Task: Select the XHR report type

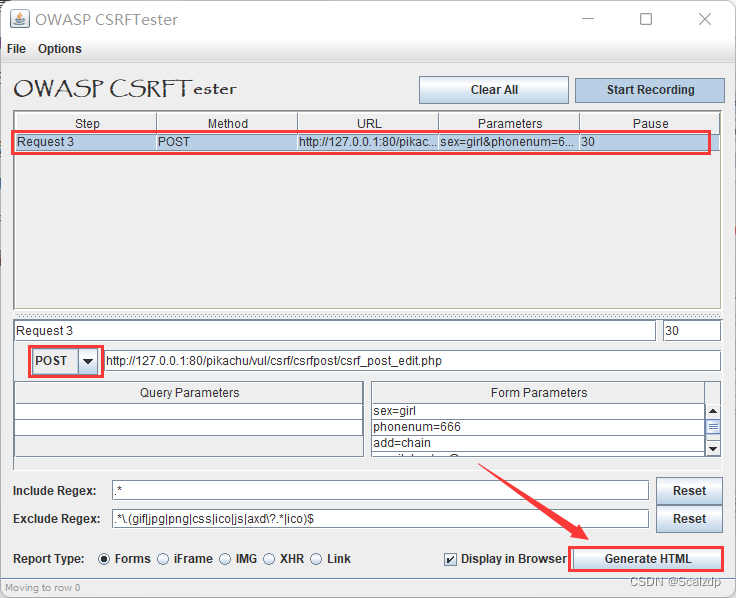Action: (x=269, y=559)
